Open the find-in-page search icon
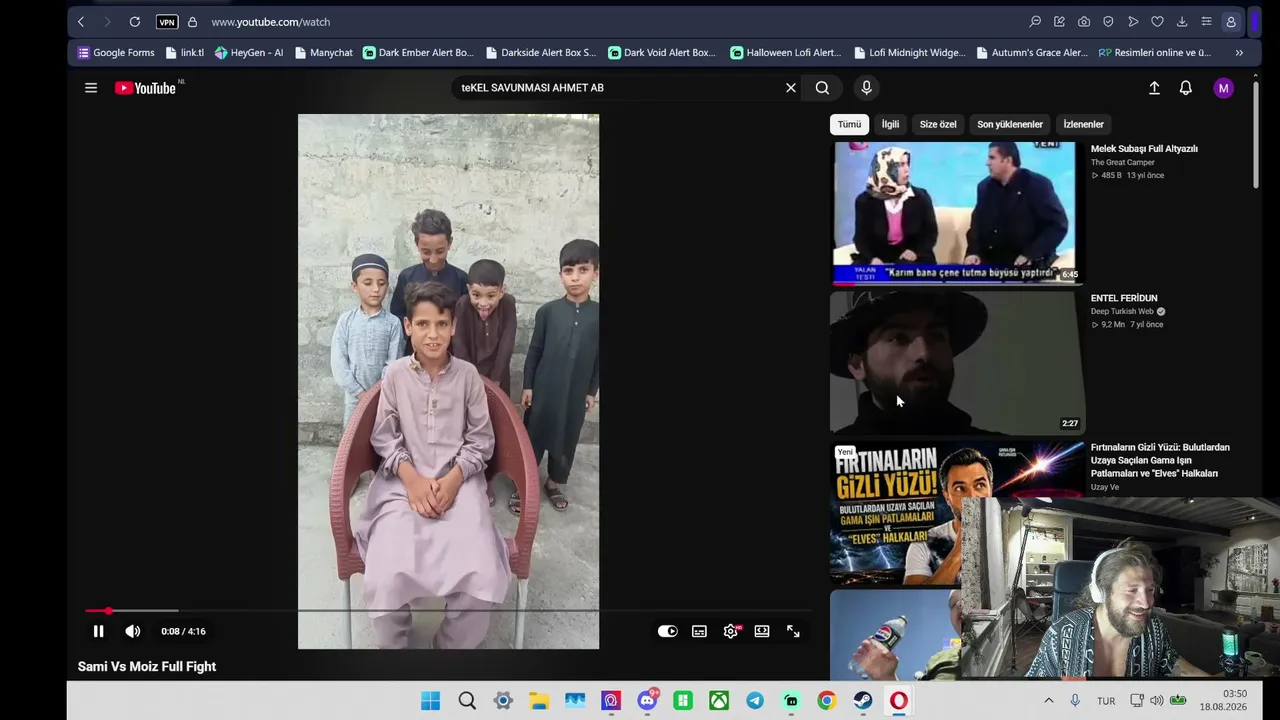The height and width of the screenshot is (720, 1280). (x=1035, y=22)
